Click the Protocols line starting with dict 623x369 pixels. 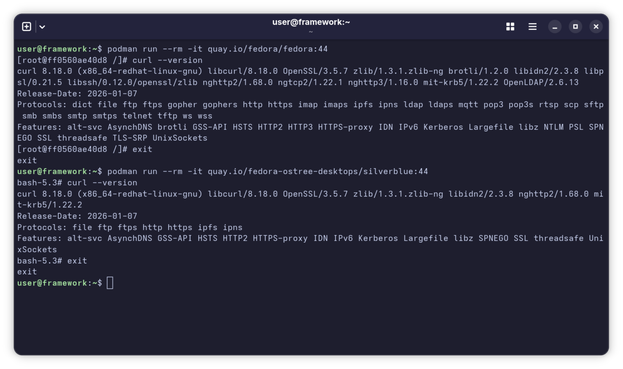310,110
